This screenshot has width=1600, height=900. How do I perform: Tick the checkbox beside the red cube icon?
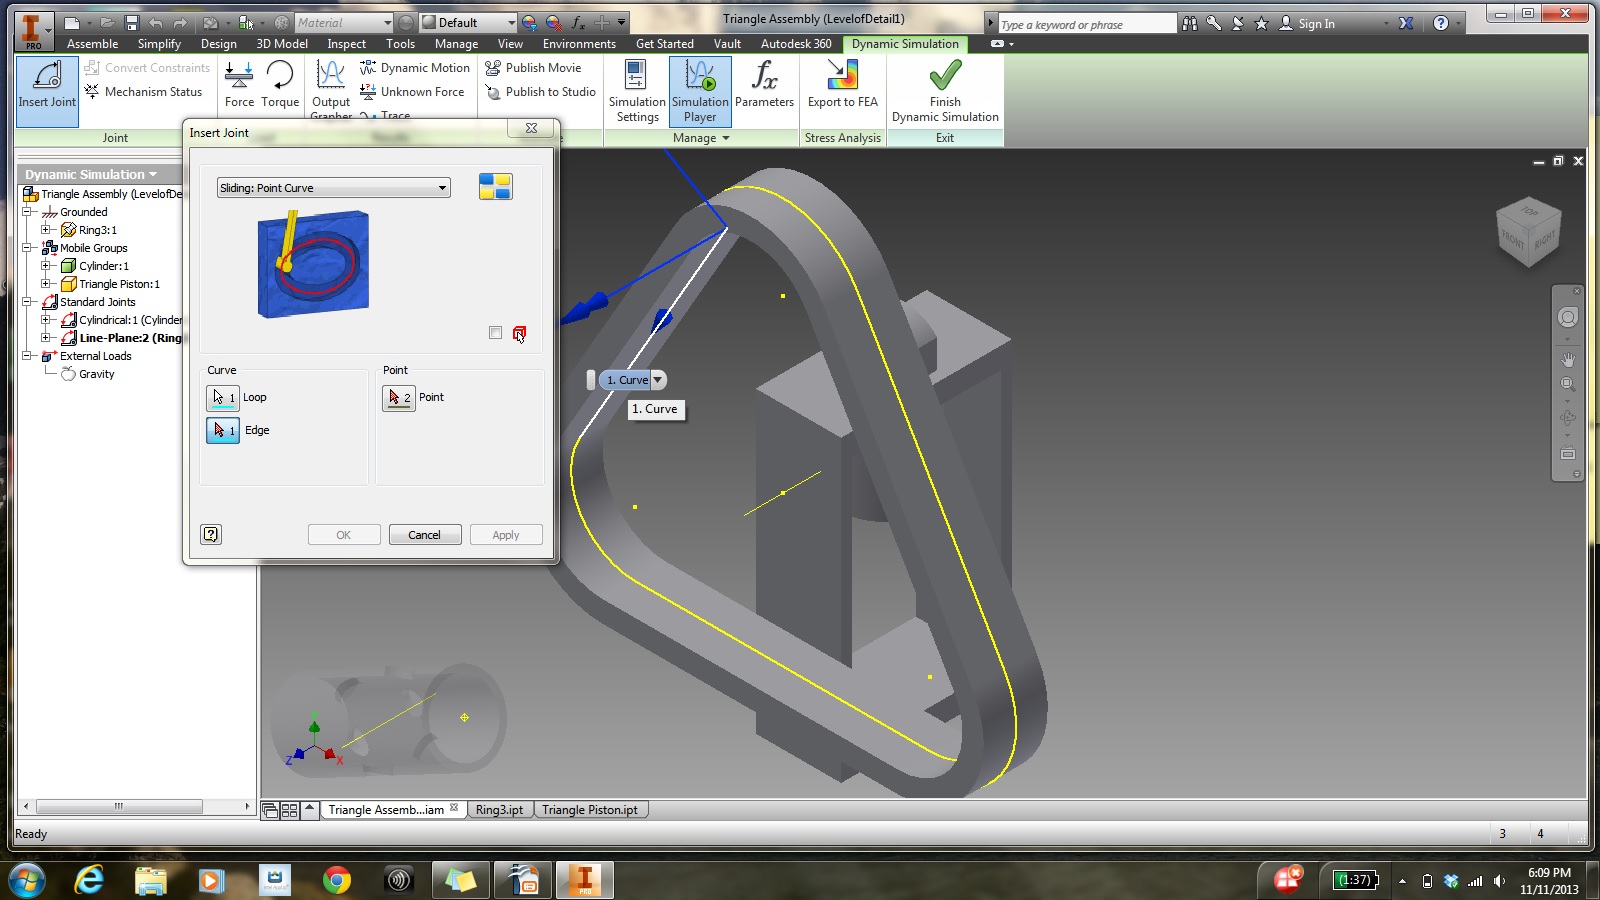point(495,333)
